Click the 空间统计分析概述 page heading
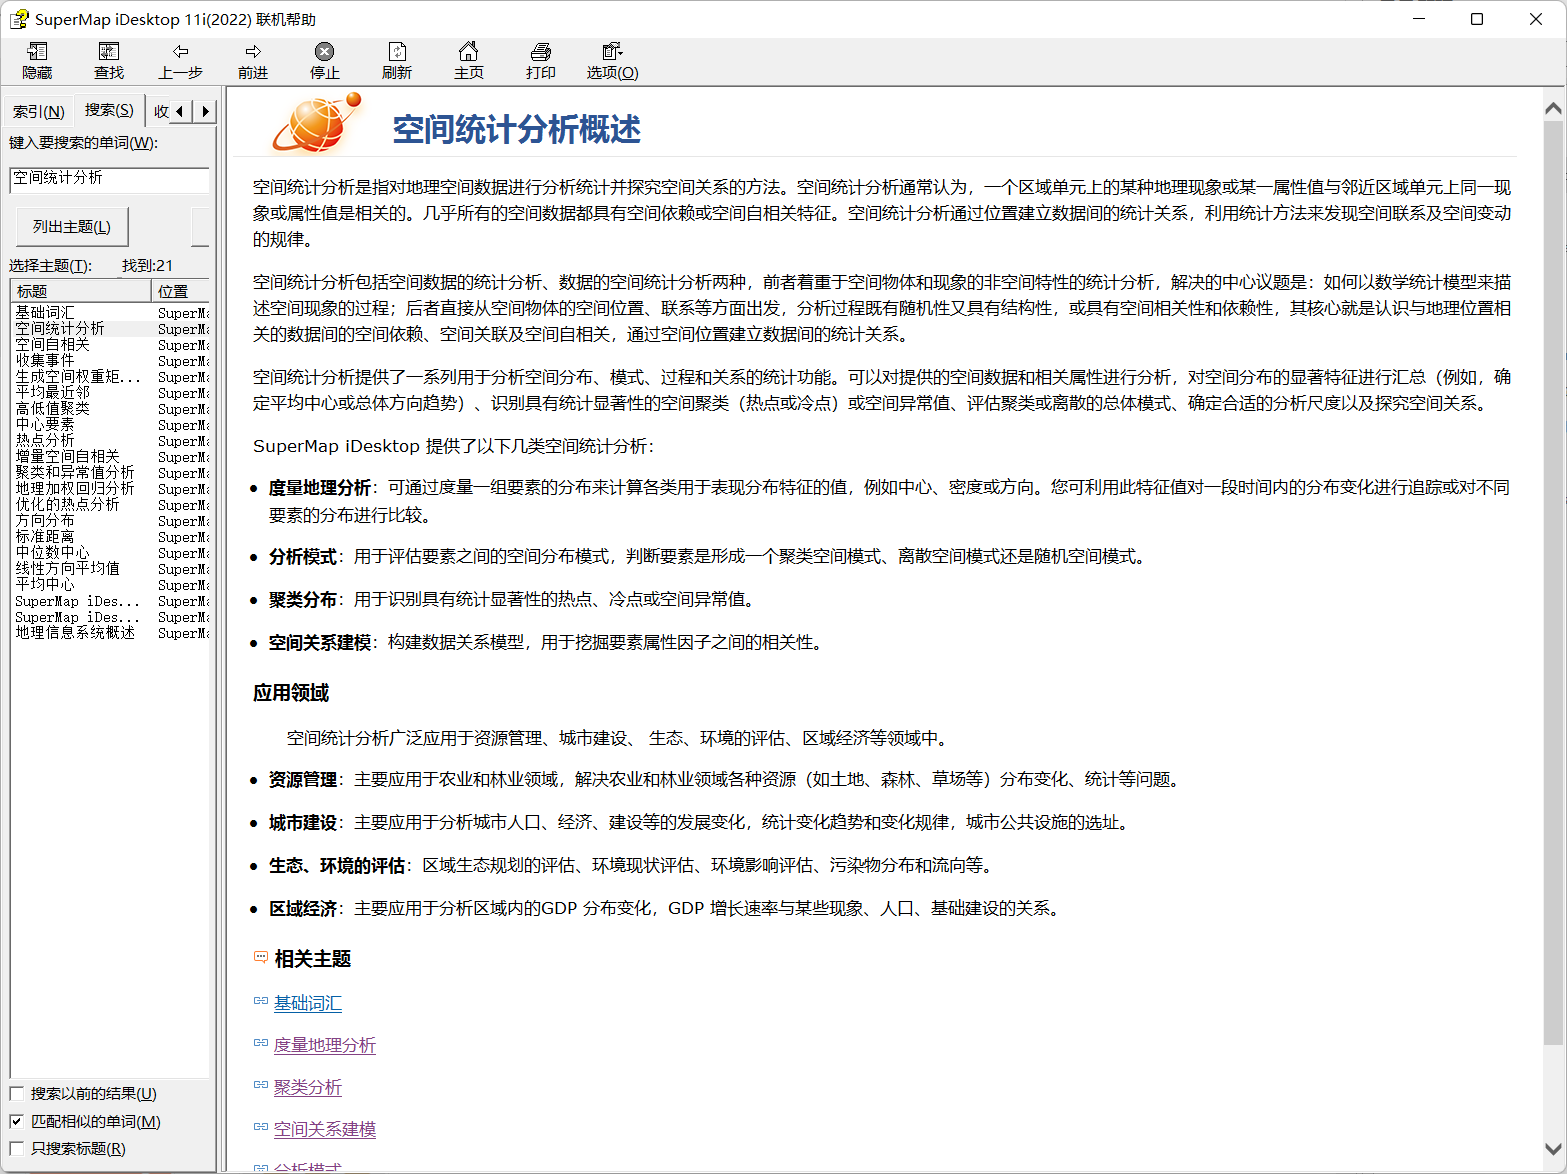This screenshot has width=1567, height=1174. click(517, 130)
